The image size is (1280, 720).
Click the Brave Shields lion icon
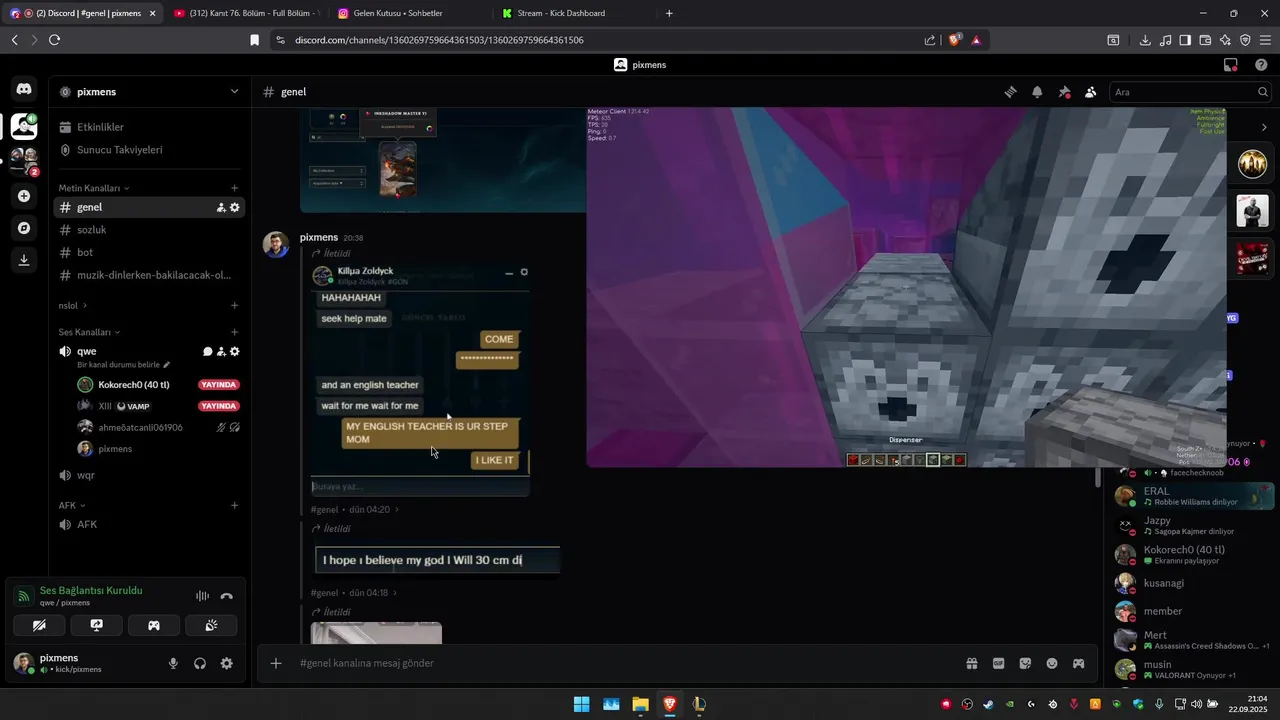coord(954,40)
